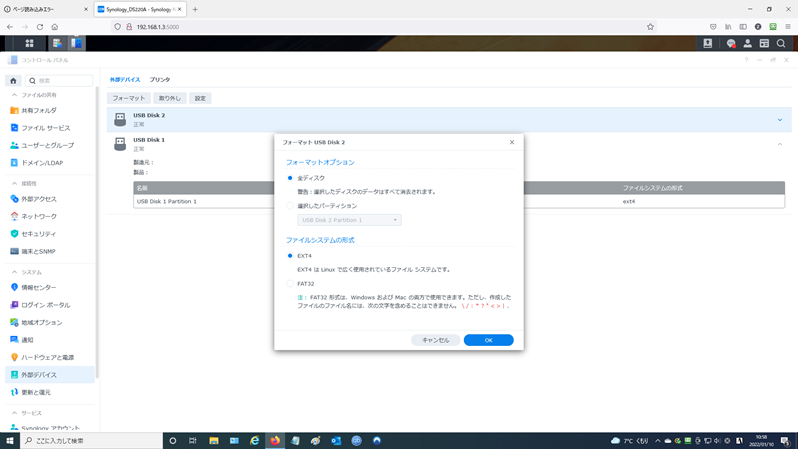Bookmark this page star icon
The height and width of the screenshot is (449, 798).
tap(650, 26)
